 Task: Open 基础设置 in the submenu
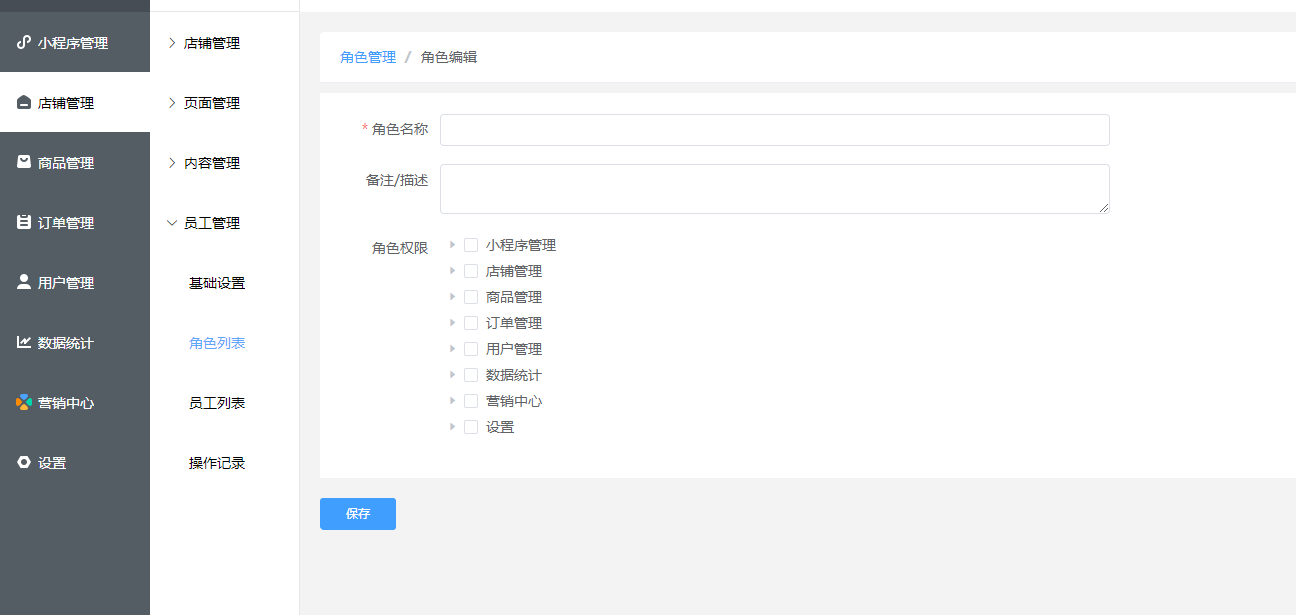(217, 283)
